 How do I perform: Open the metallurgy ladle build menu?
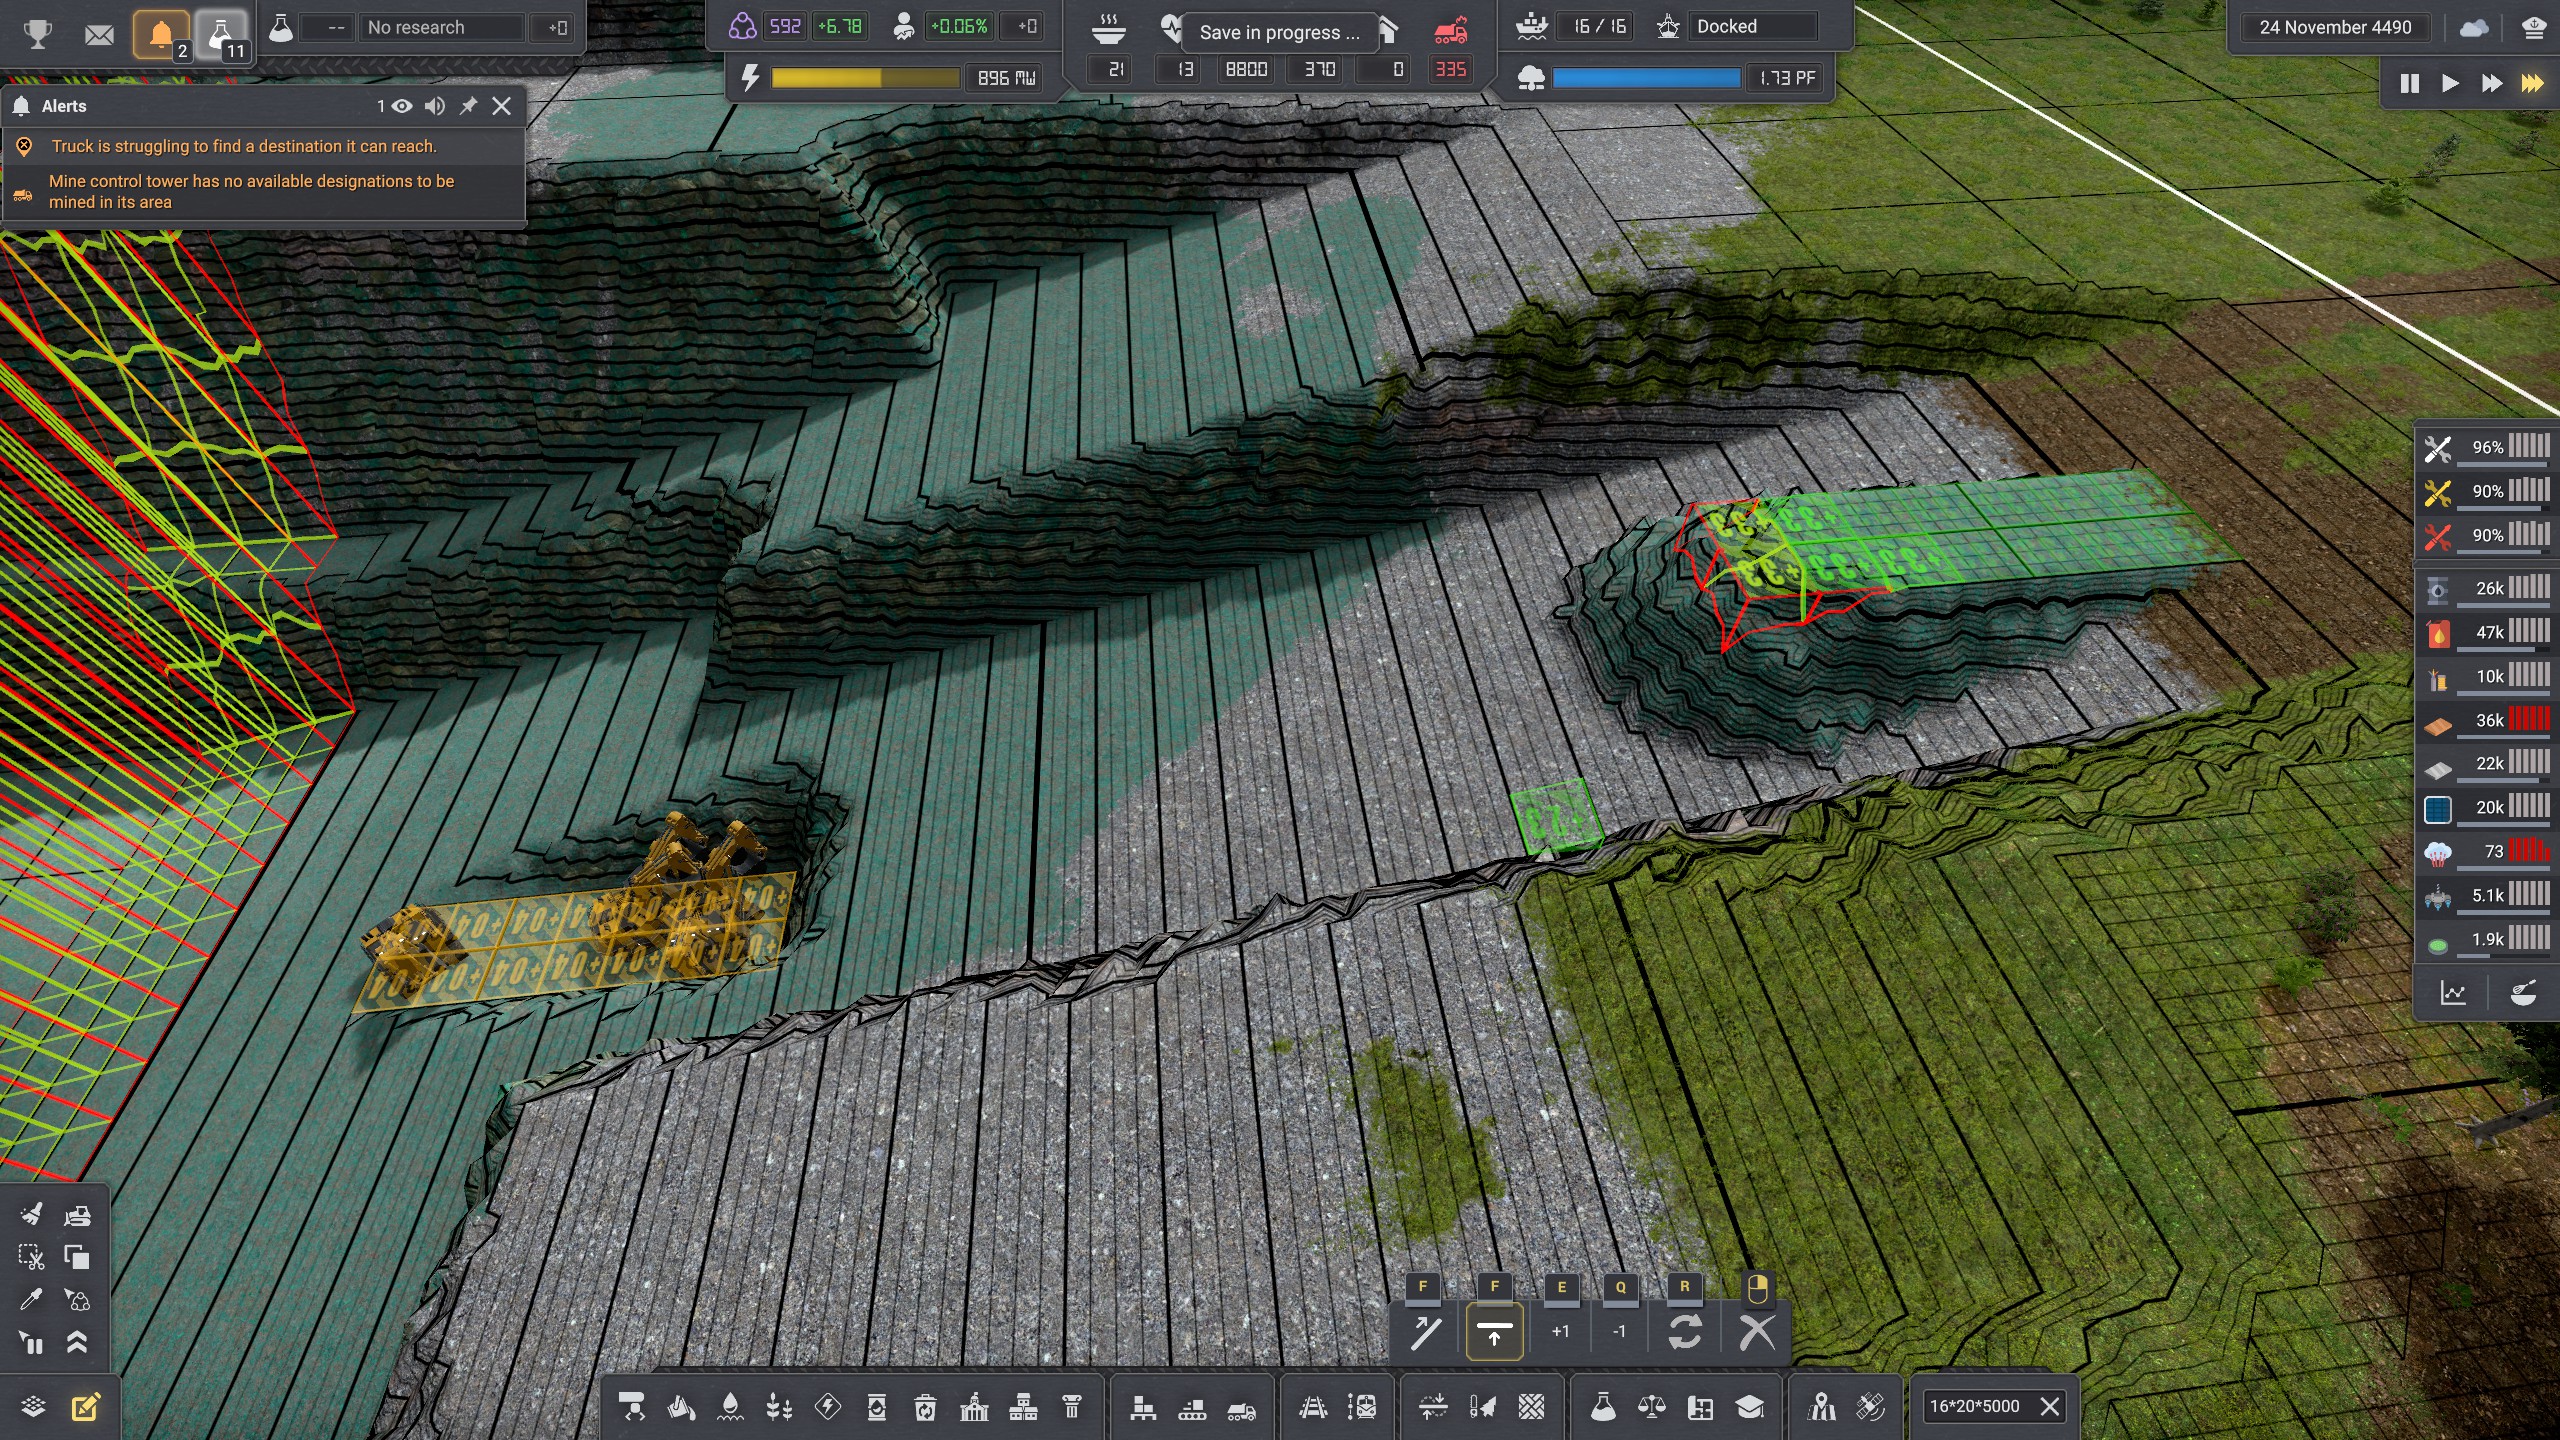[681, 1407]
